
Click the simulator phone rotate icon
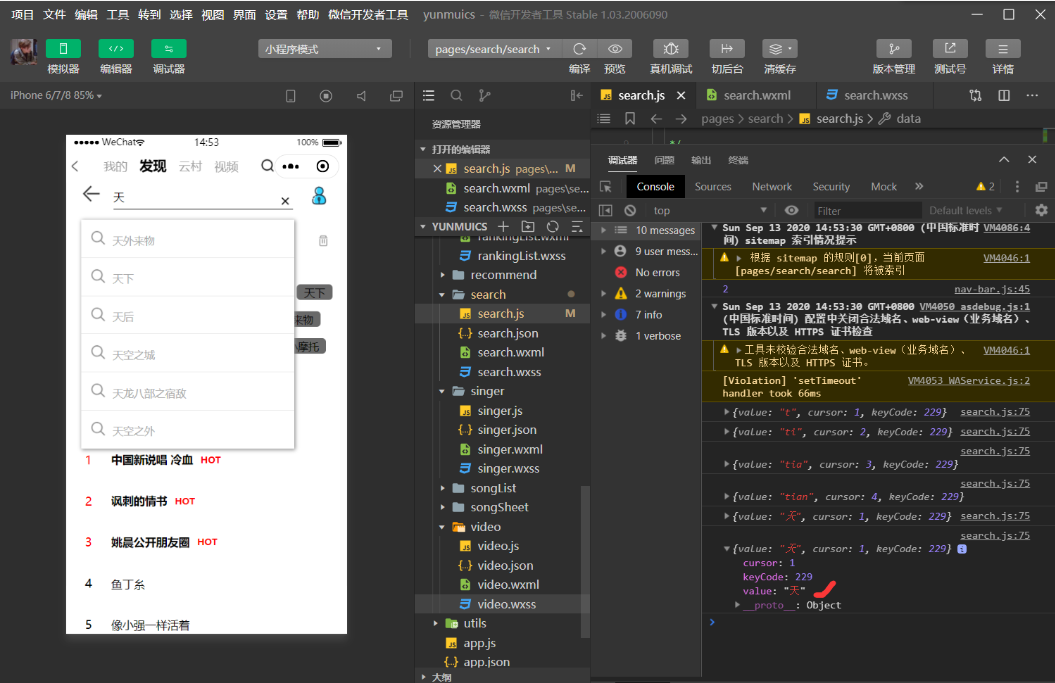[291, 96]
